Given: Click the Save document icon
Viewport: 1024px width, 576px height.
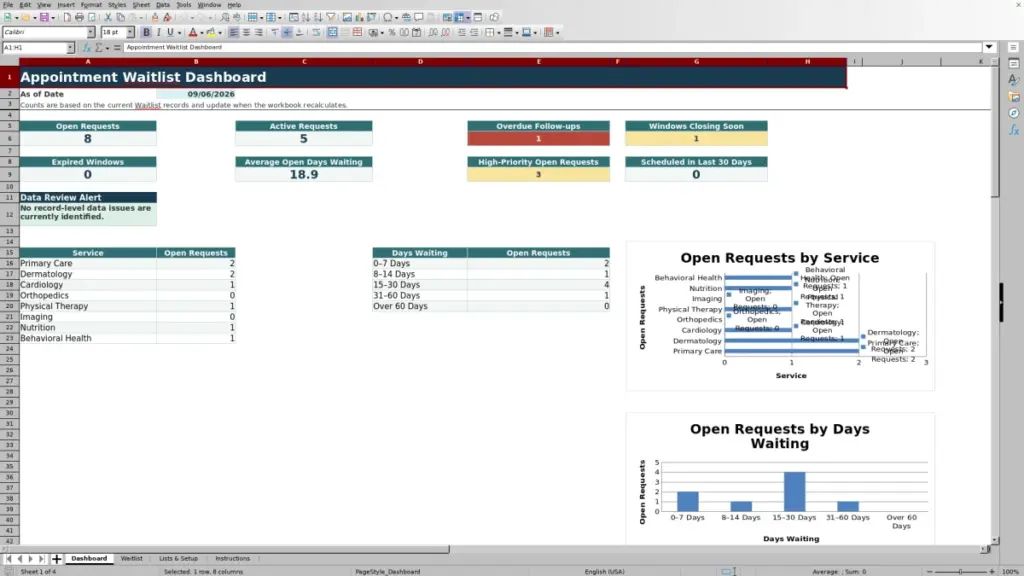Looking at the screenshot, I should (x=44, y=17).
